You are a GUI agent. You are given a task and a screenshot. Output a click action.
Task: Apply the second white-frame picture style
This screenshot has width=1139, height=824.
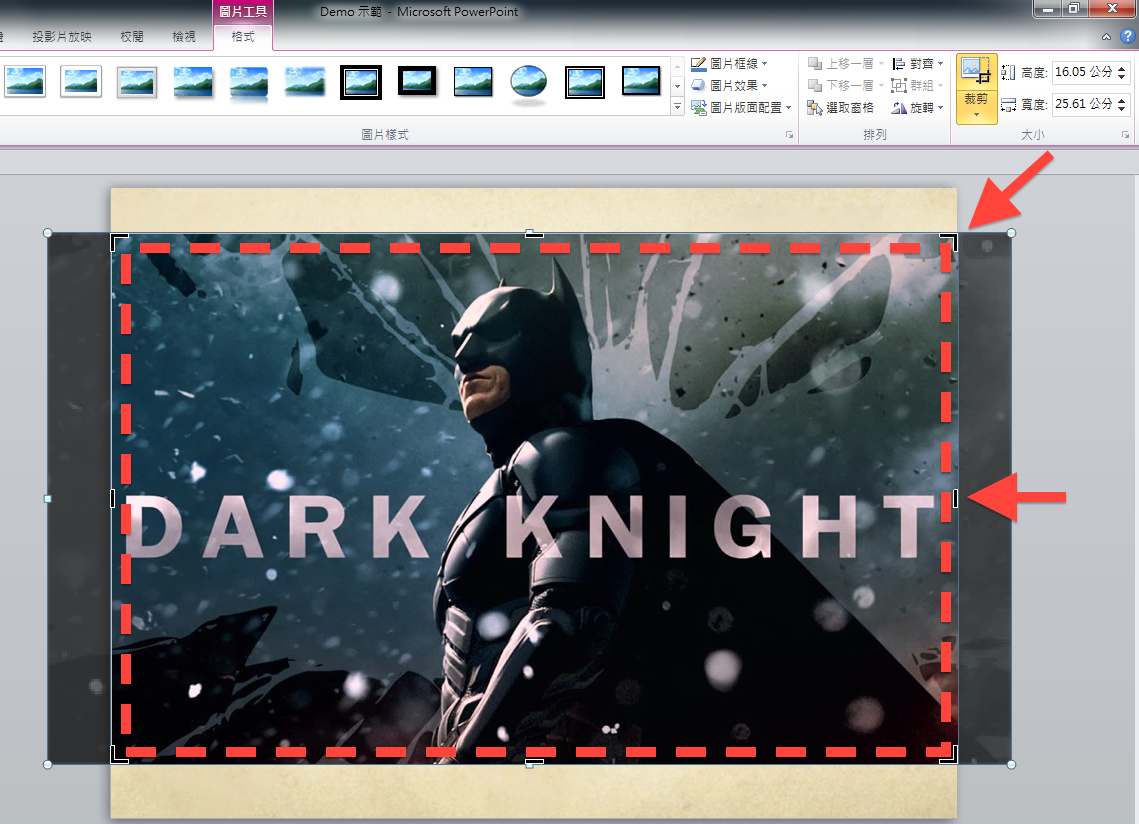coord(81,81)
